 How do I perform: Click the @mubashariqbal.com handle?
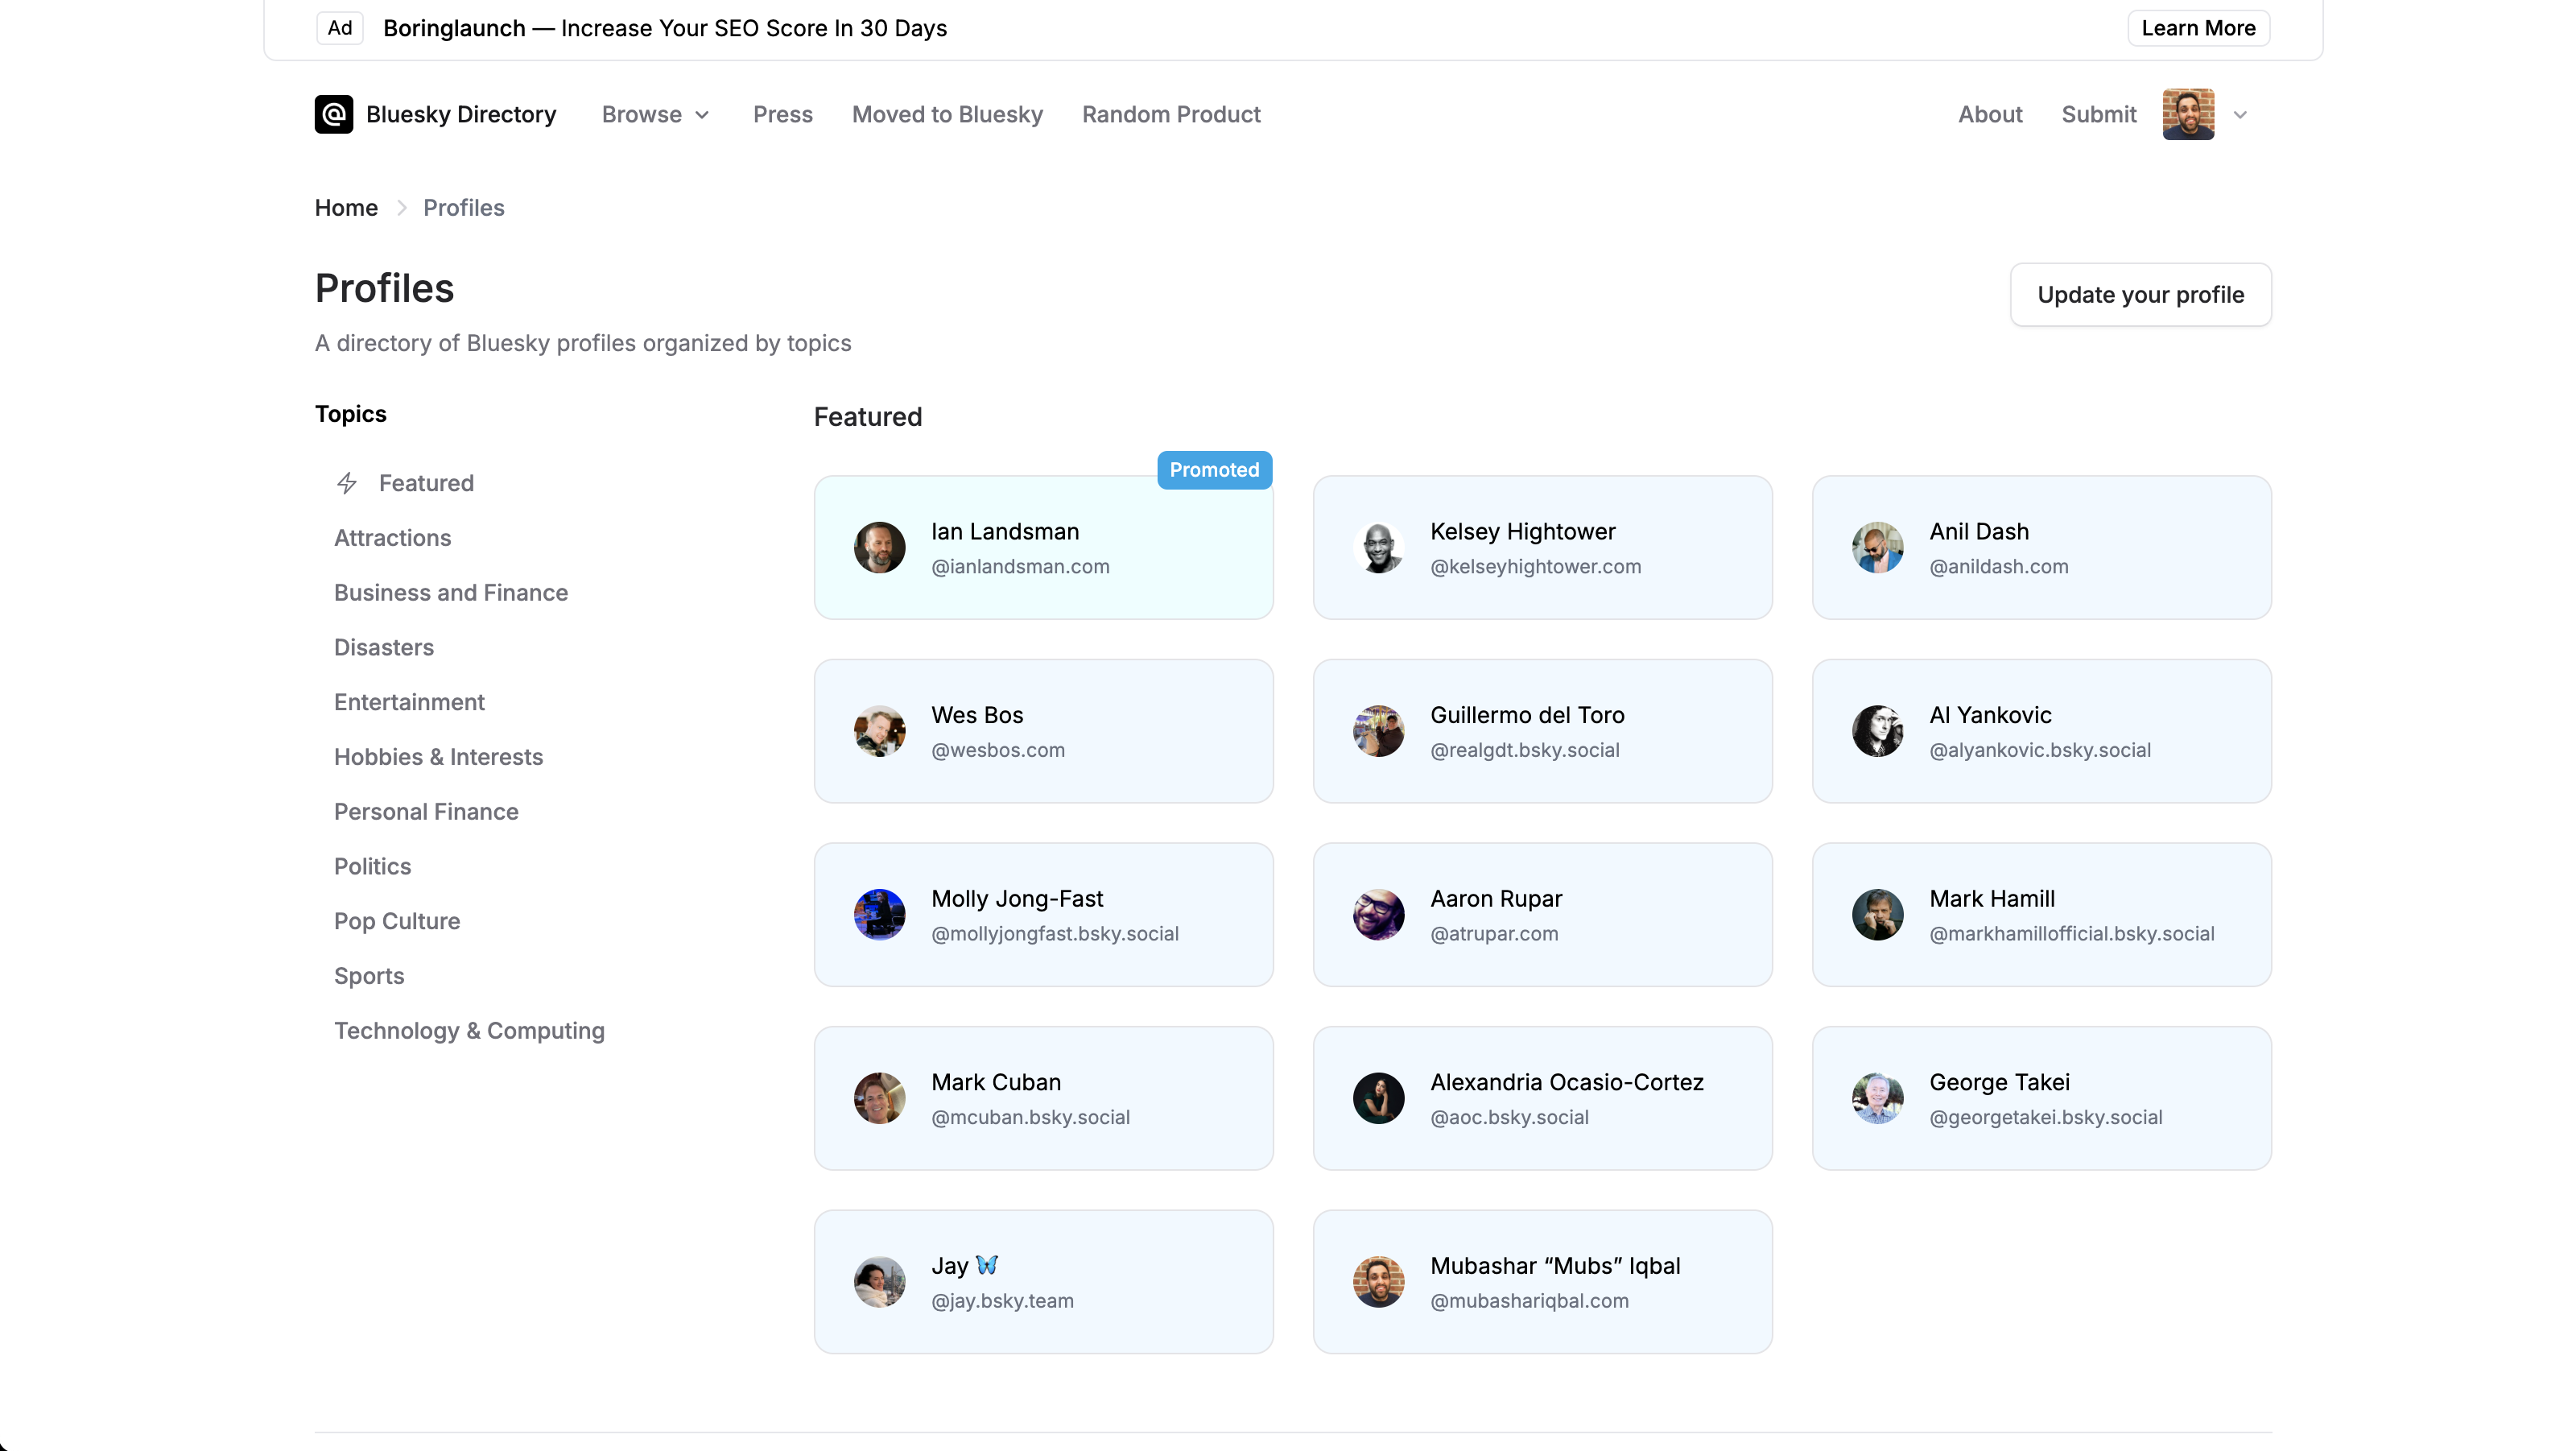pos(1529,1301)
